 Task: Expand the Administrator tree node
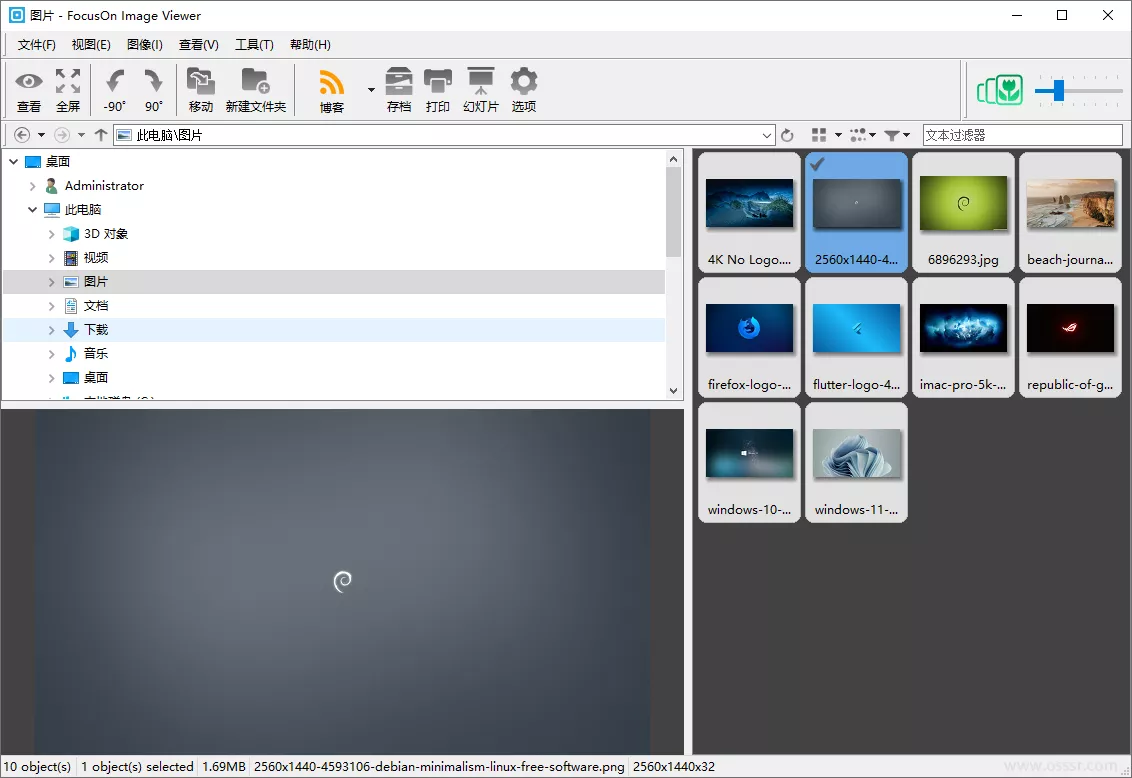[x=32, y=186]
